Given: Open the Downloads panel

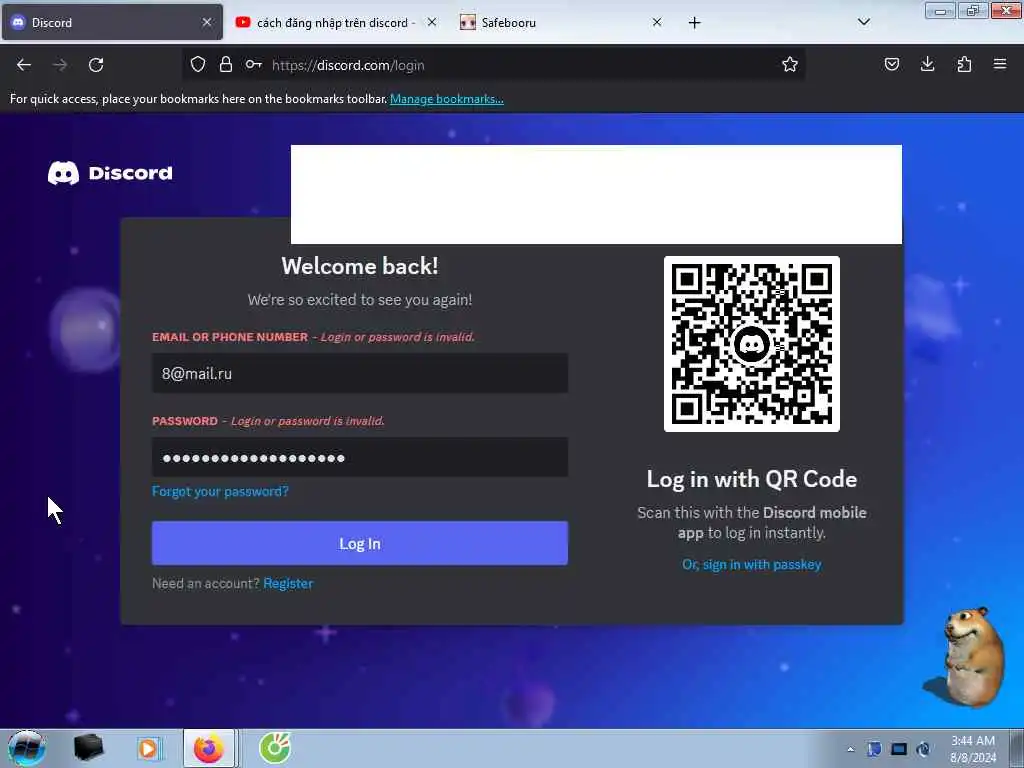Looking at the screenshot, I should pos(927,65).
